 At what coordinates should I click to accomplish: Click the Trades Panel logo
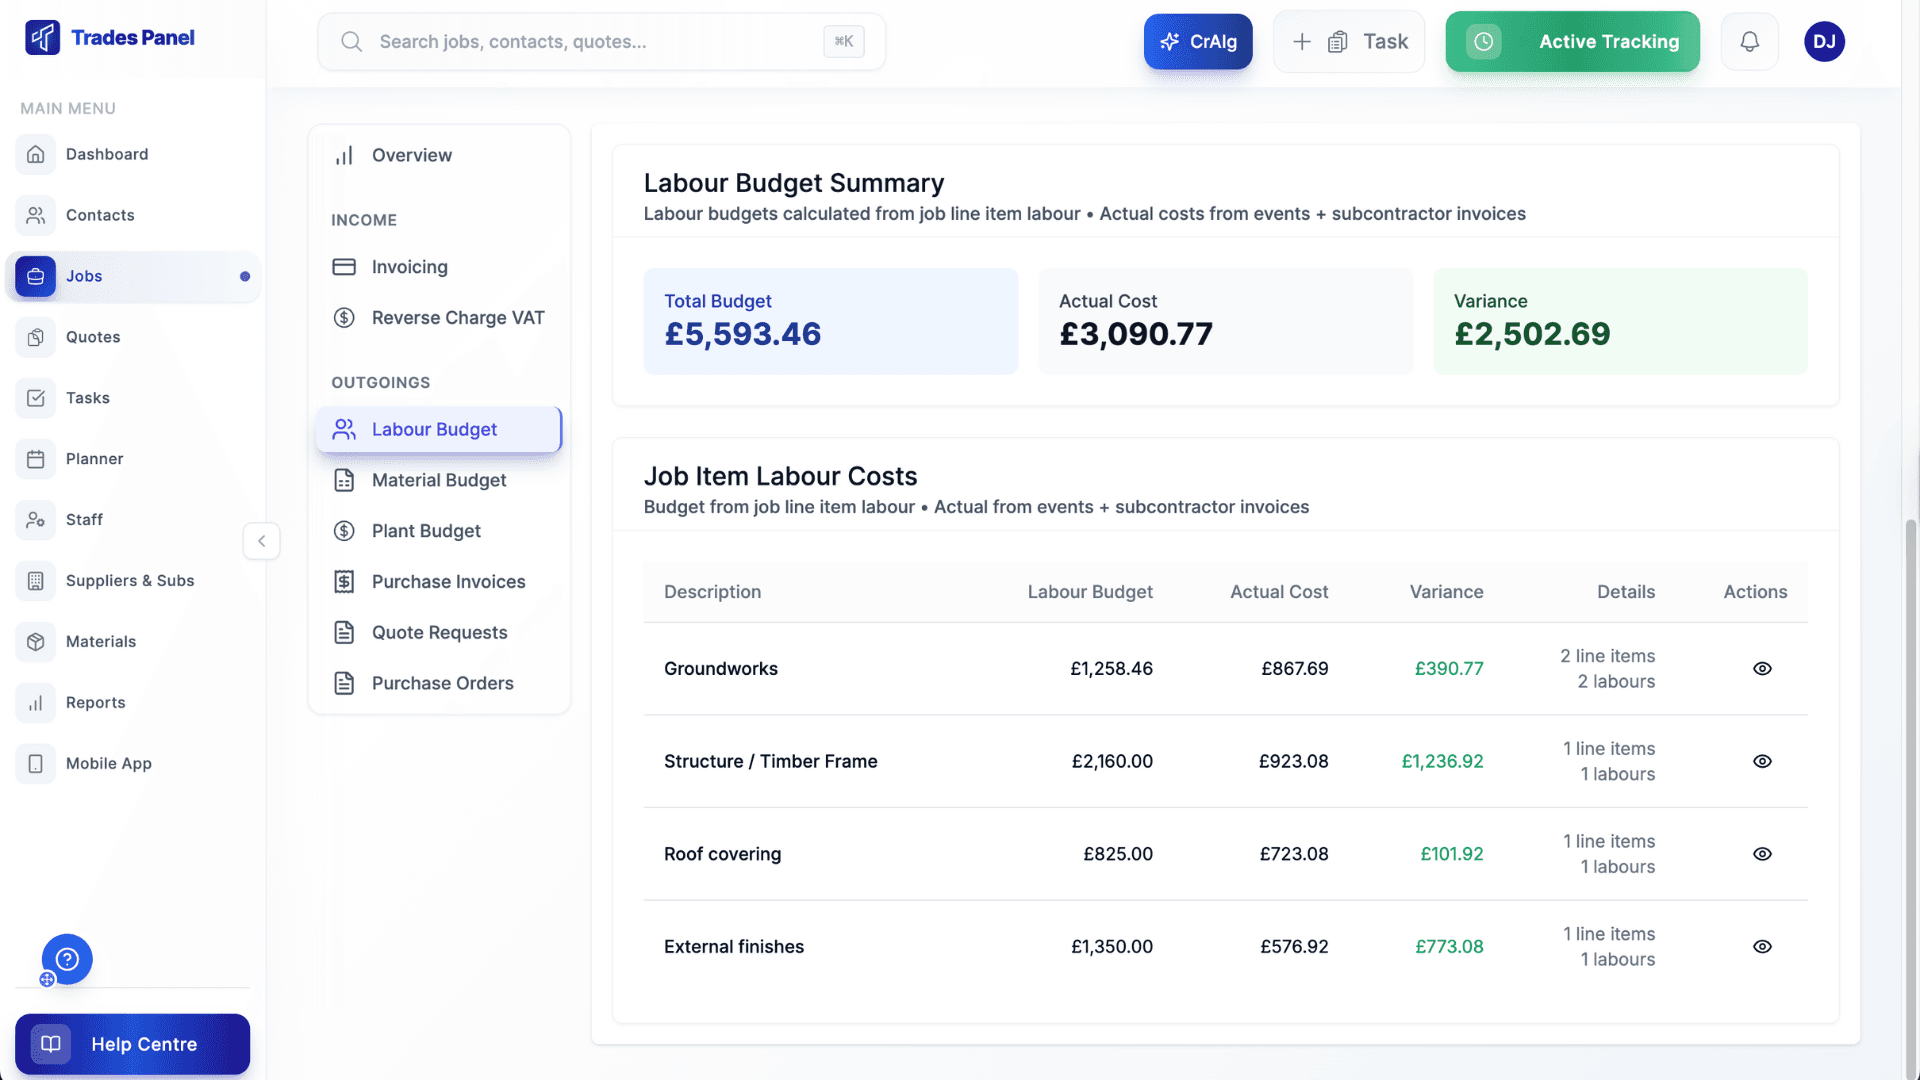(110, 37)
